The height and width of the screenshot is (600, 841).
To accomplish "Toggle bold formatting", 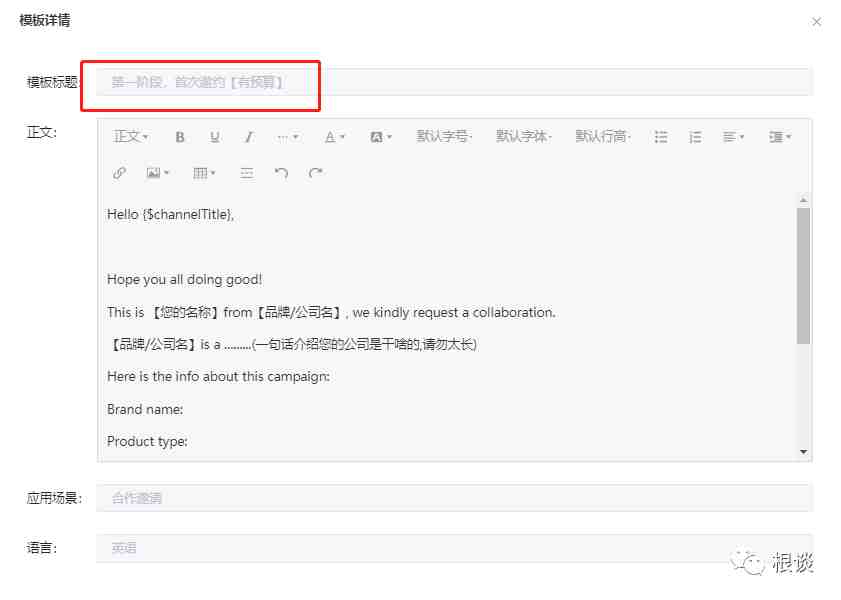I will [x=180, y=137].
